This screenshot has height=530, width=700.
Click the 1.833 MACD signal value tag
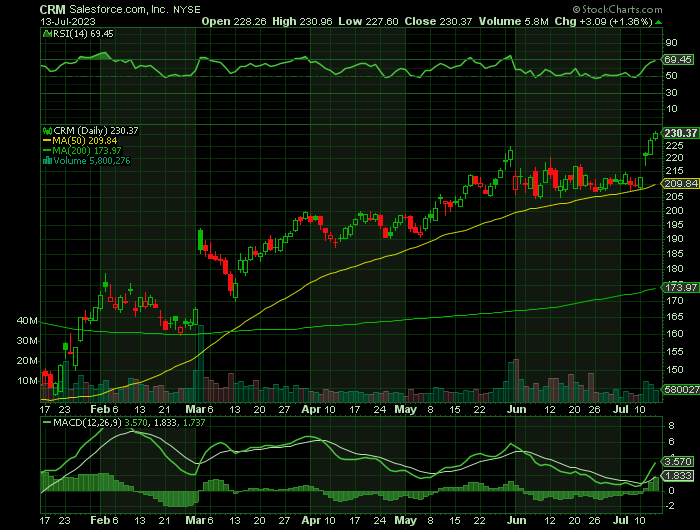(x=678, y=476)
